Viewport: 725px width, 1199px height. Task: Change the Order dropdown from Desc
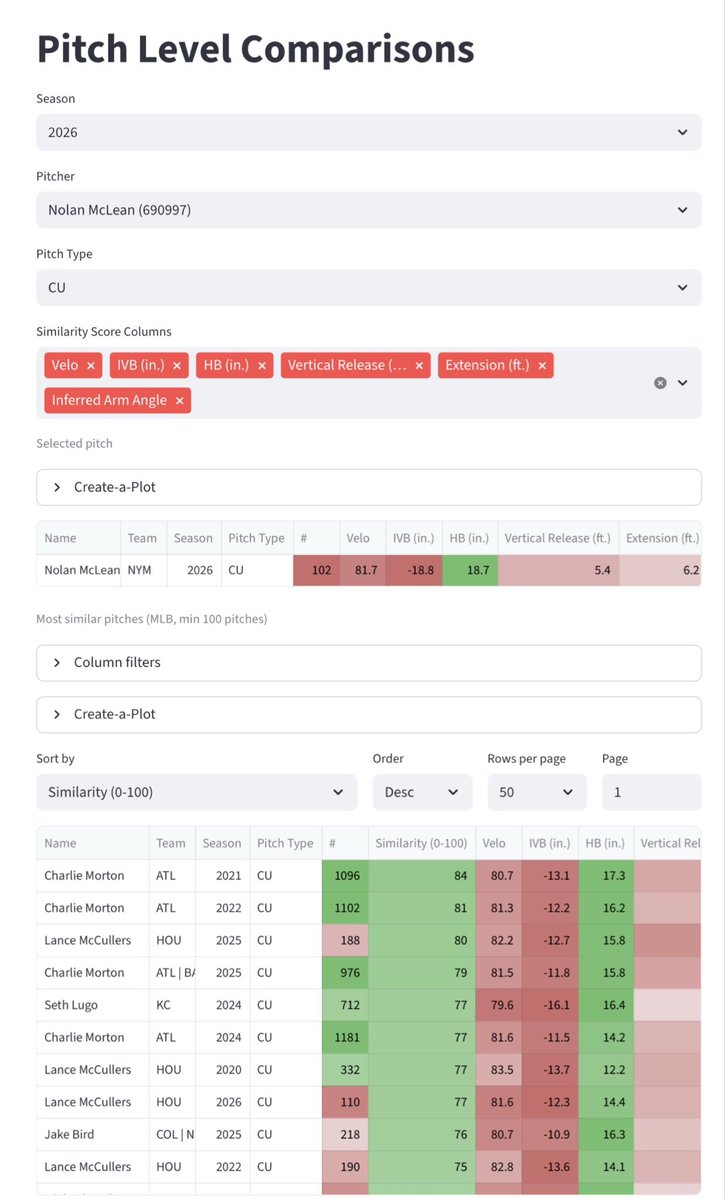tap(422, 792)
